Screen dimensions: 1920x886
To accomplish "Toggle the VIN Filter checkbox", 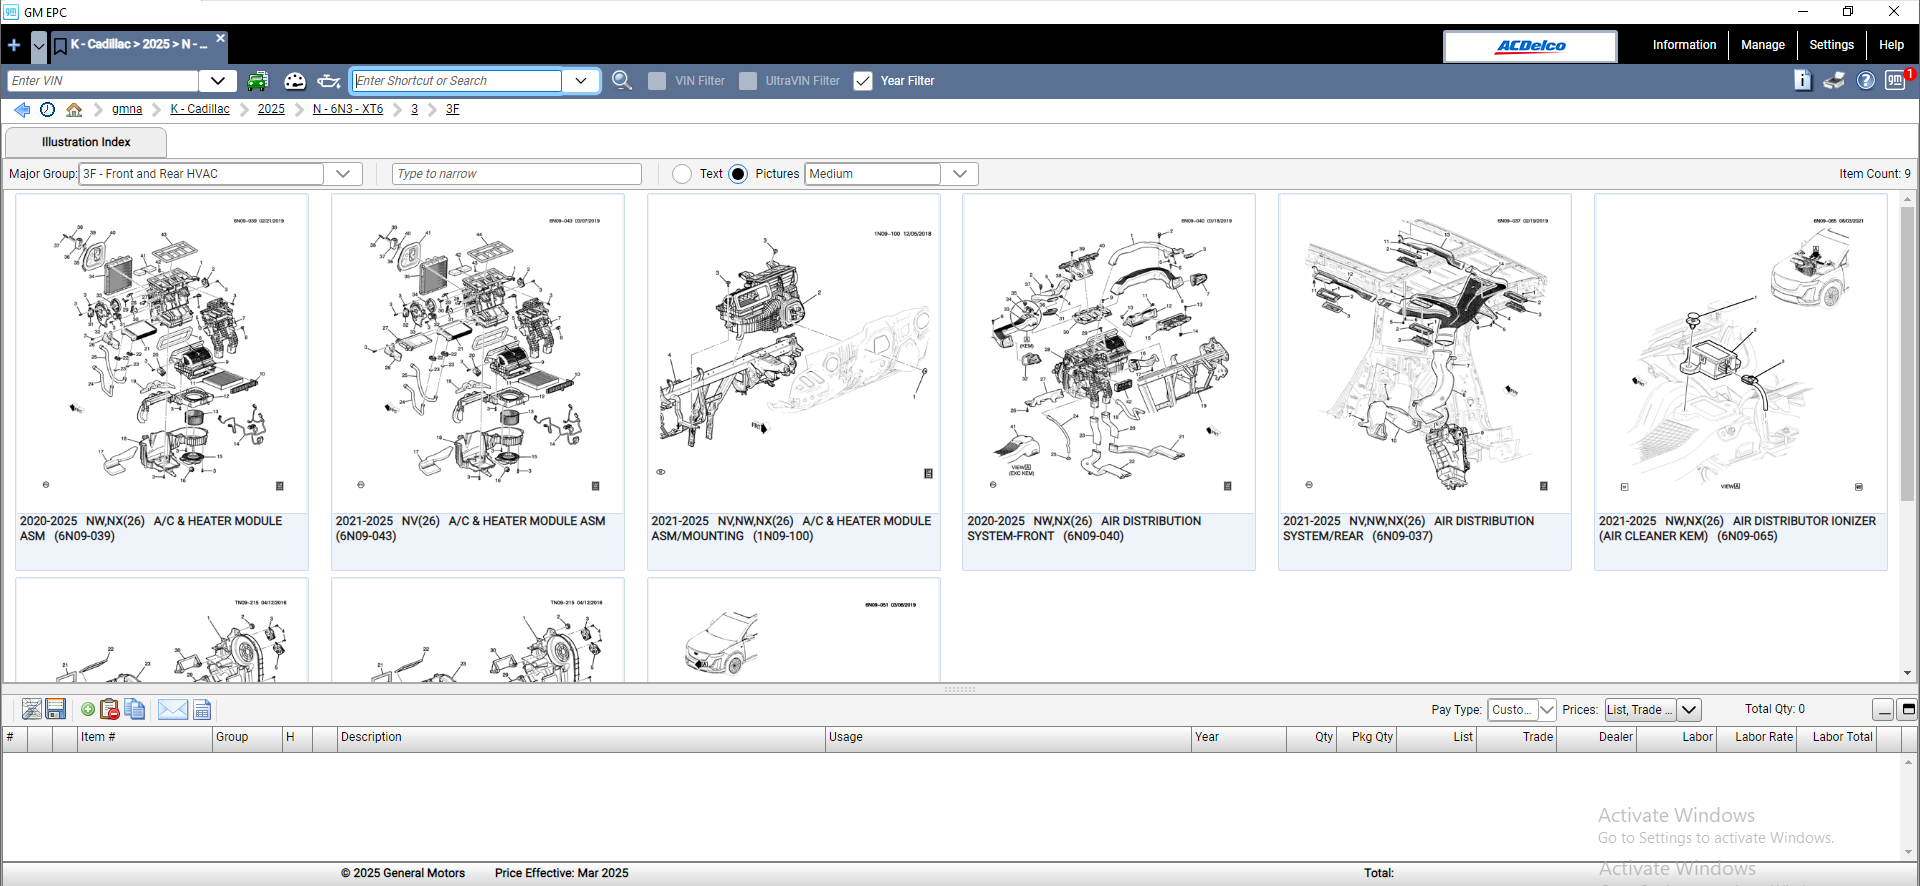I will [657, 81].
